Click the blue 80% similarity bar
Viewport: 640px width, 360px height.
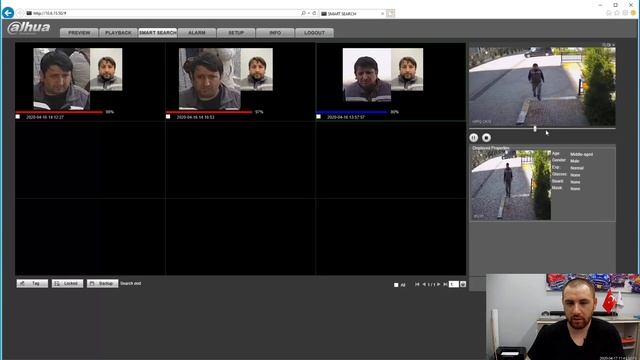point(352,112)
